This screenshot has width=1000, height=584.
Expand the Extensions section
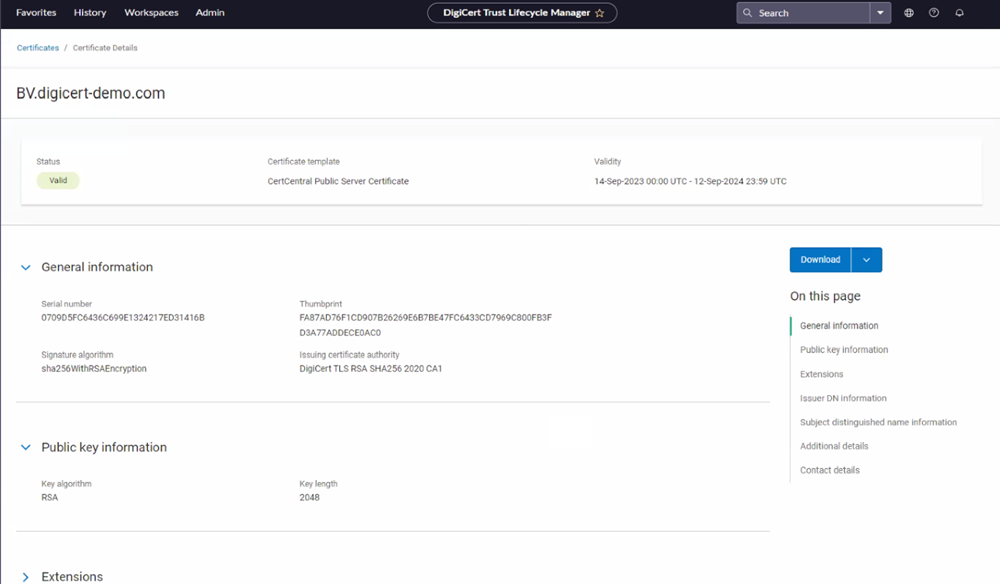point(26,577)
